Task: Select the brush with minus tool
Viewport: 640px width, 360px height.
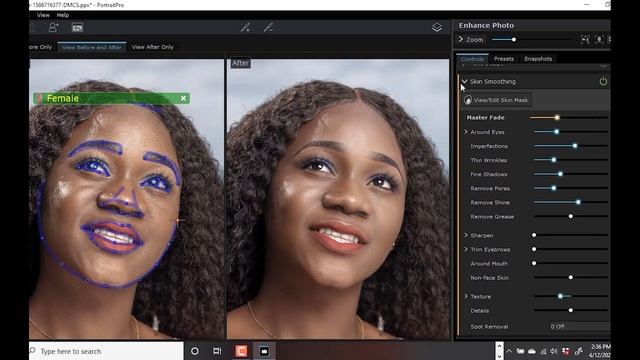Action: pyautogui.click(x=268, y=27)
